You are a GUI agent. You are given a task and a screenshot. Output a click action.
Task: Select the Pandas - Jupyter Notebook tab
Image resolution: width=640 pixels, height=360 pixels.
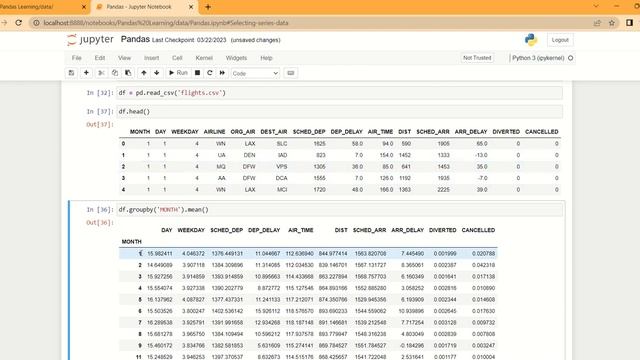(139, 7)
